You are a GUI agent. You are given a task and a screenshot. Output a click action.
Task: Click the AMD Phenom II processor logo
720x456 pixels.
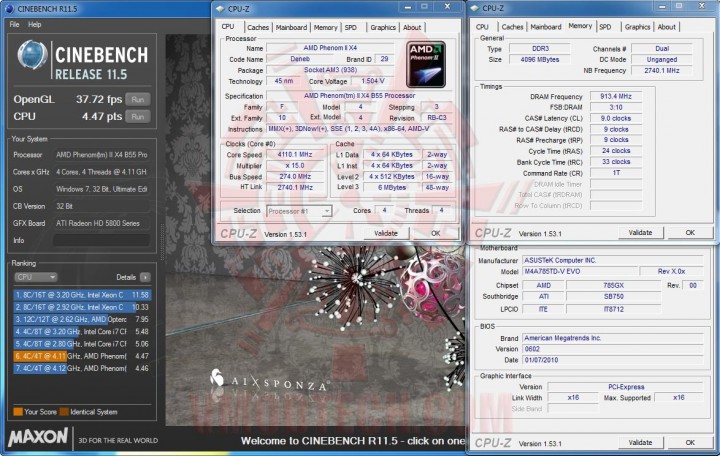426,64
